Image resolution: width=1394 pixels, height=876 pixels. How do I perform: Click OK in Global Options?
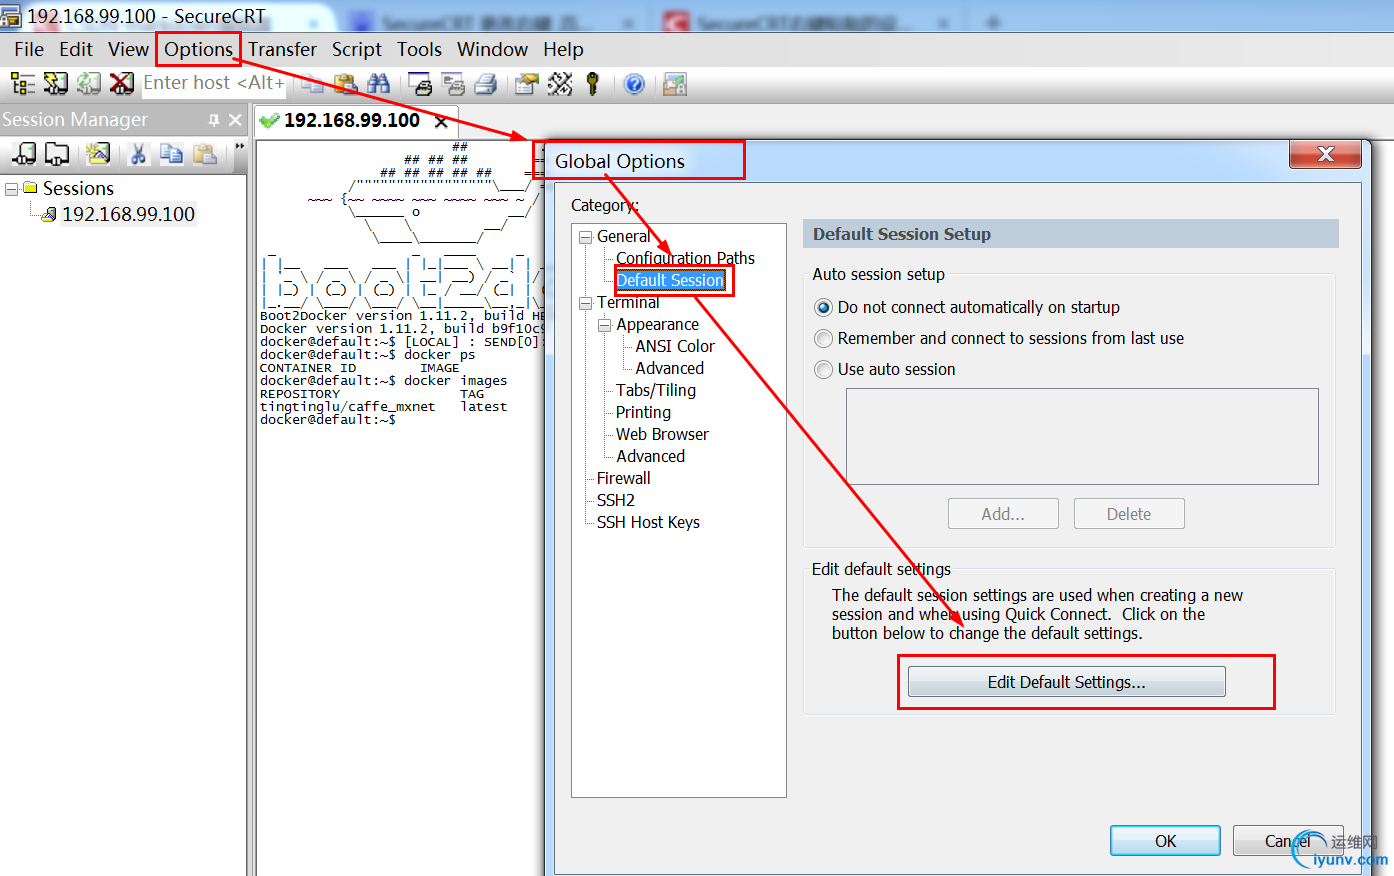coord(1166,841)
